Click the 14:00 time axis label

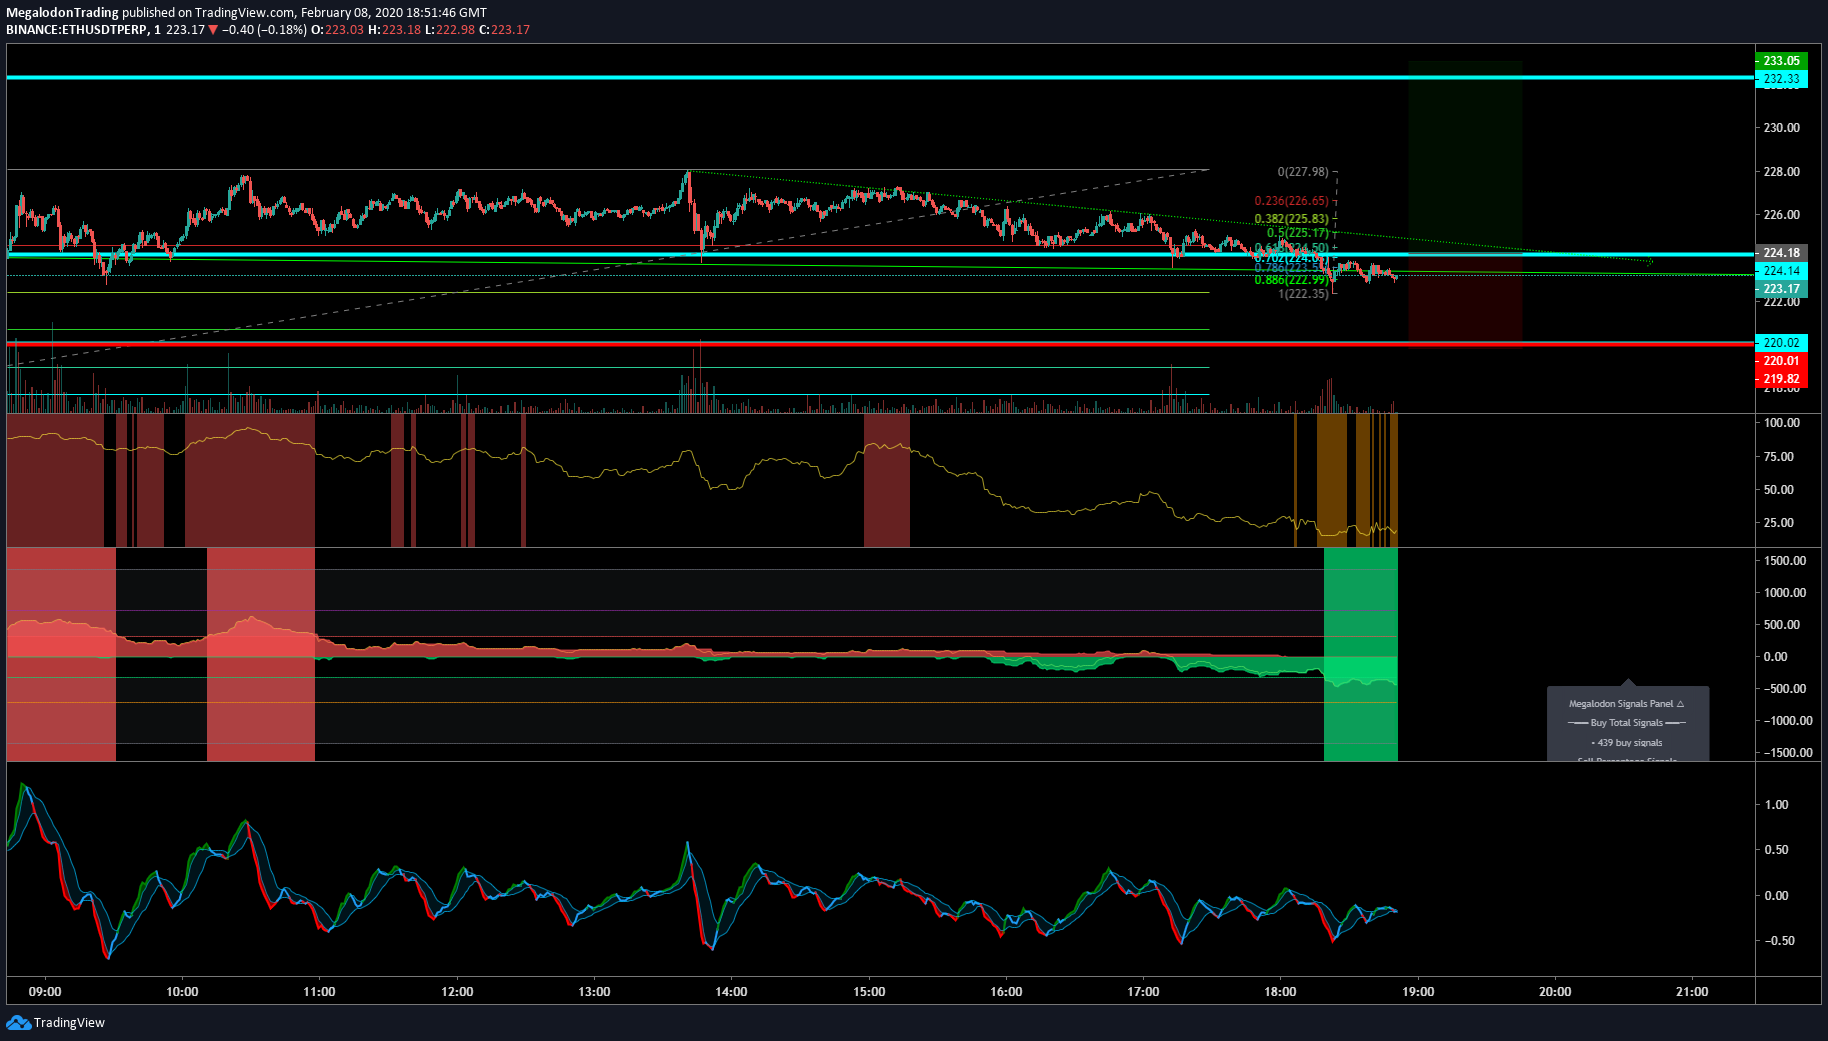pyautogui.click(x=731, y=992)
